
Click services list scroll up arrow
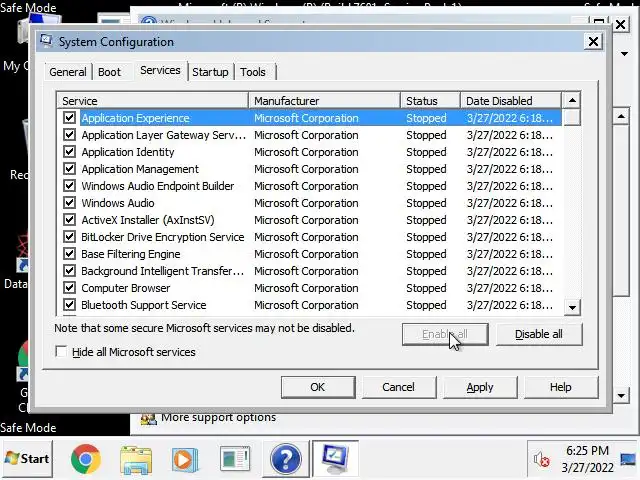click(x=572, y=100)
